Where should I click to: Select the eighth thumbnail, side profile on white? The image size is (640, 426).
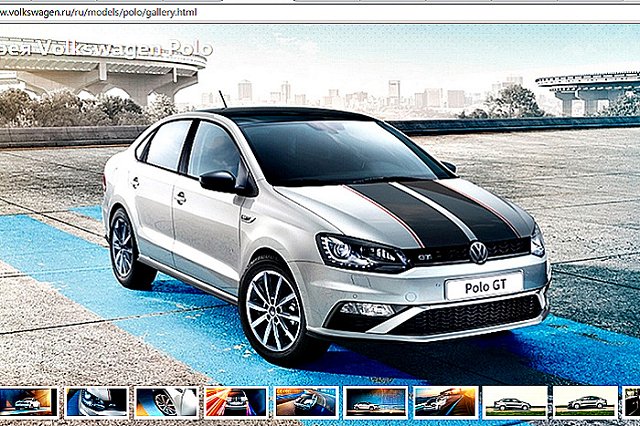[514, 402]
